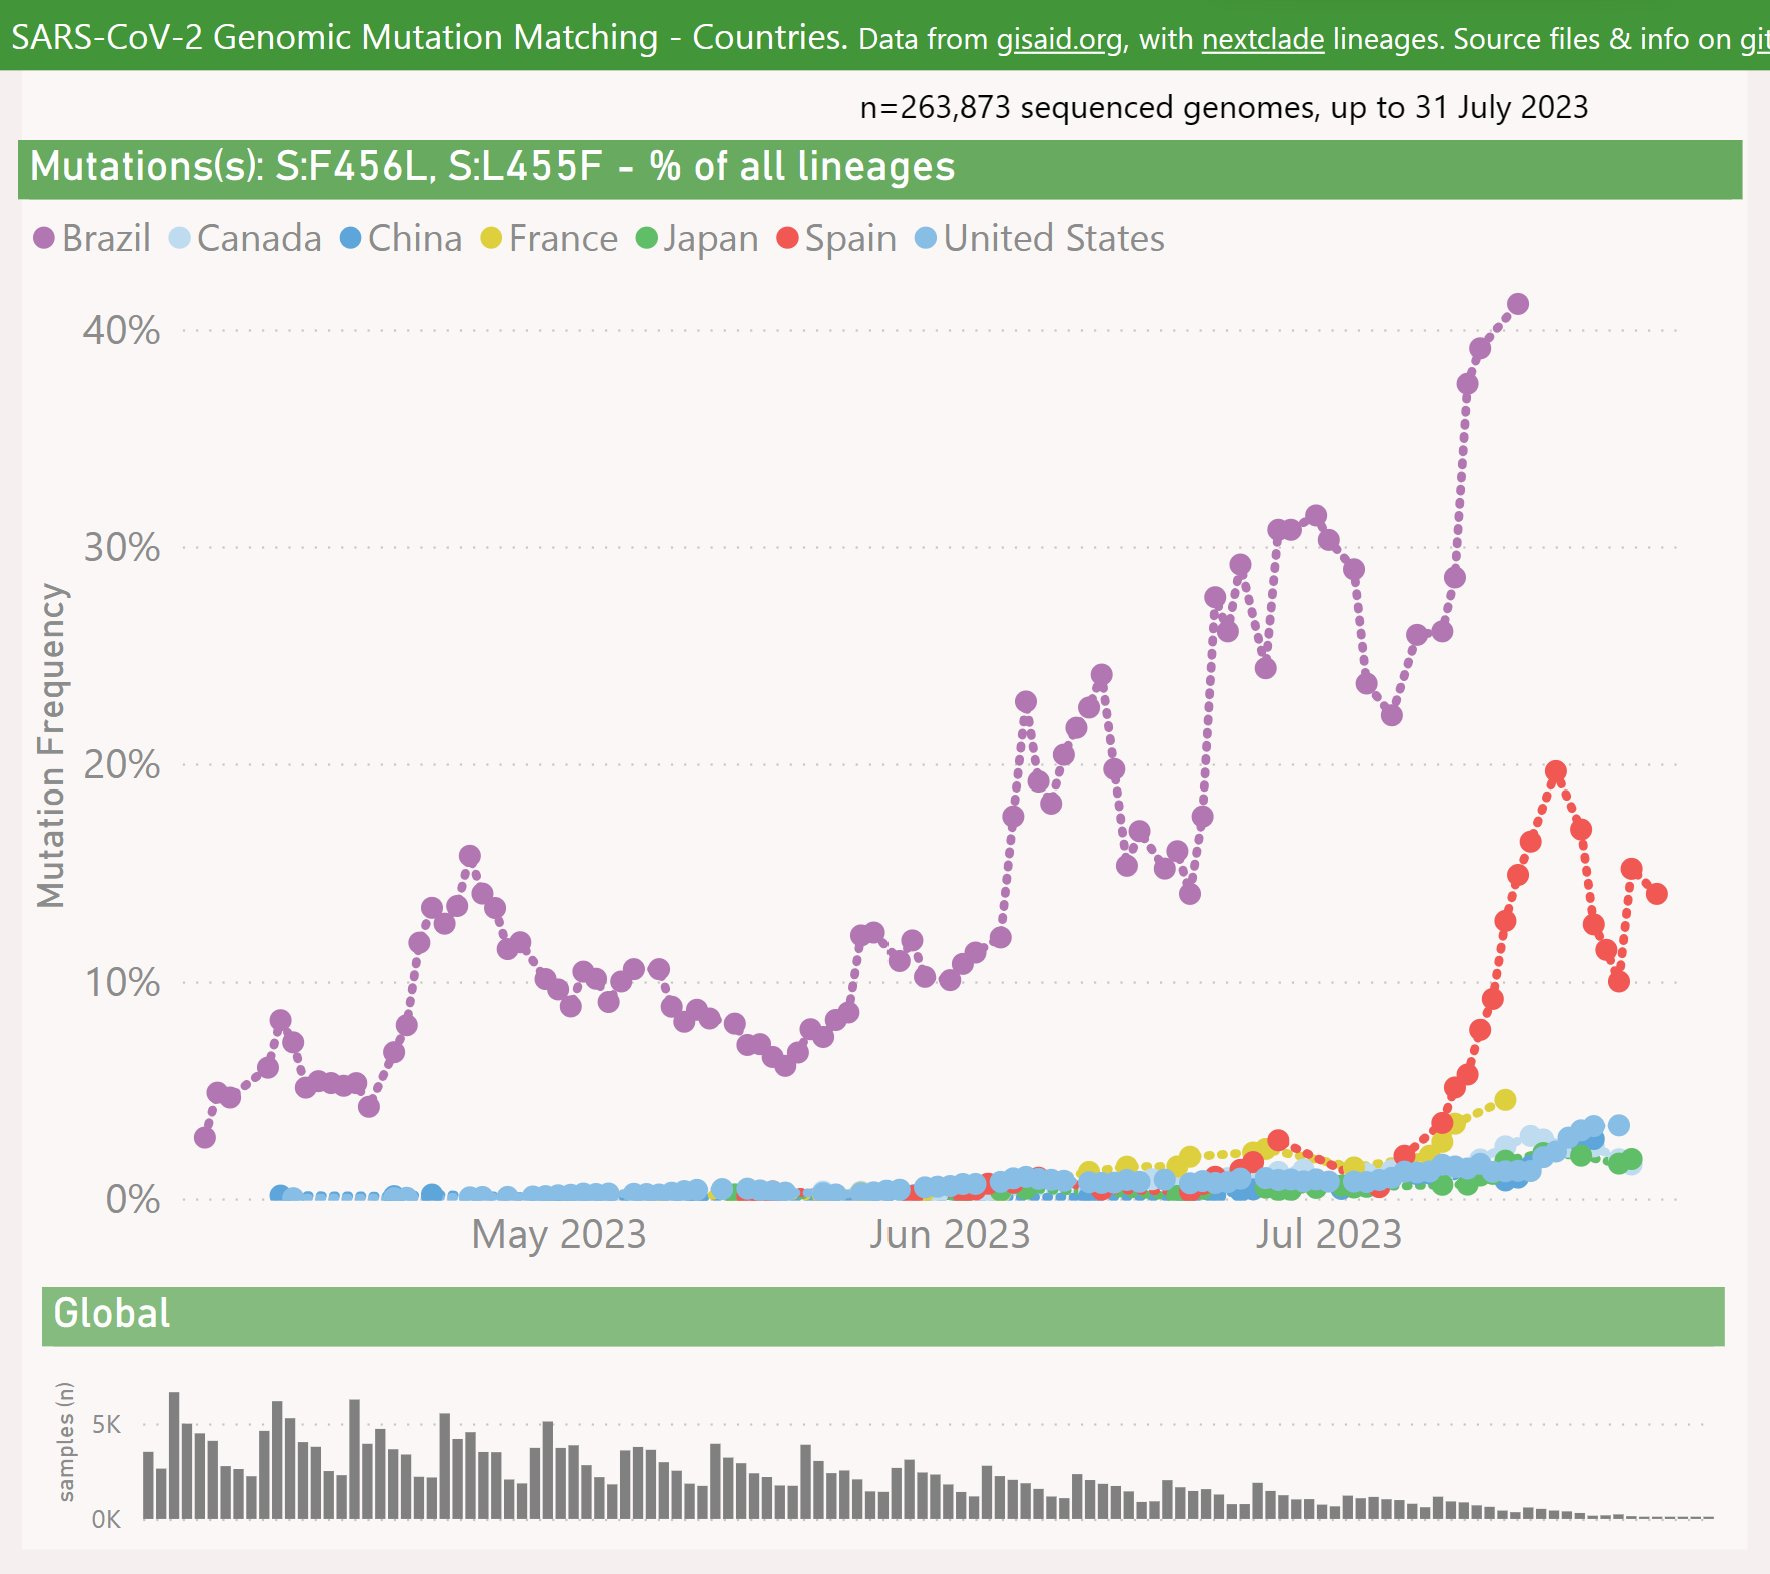Click the 40% y-axis label
Viewport: 1770px width, 1574px height.
coord(121,330)
